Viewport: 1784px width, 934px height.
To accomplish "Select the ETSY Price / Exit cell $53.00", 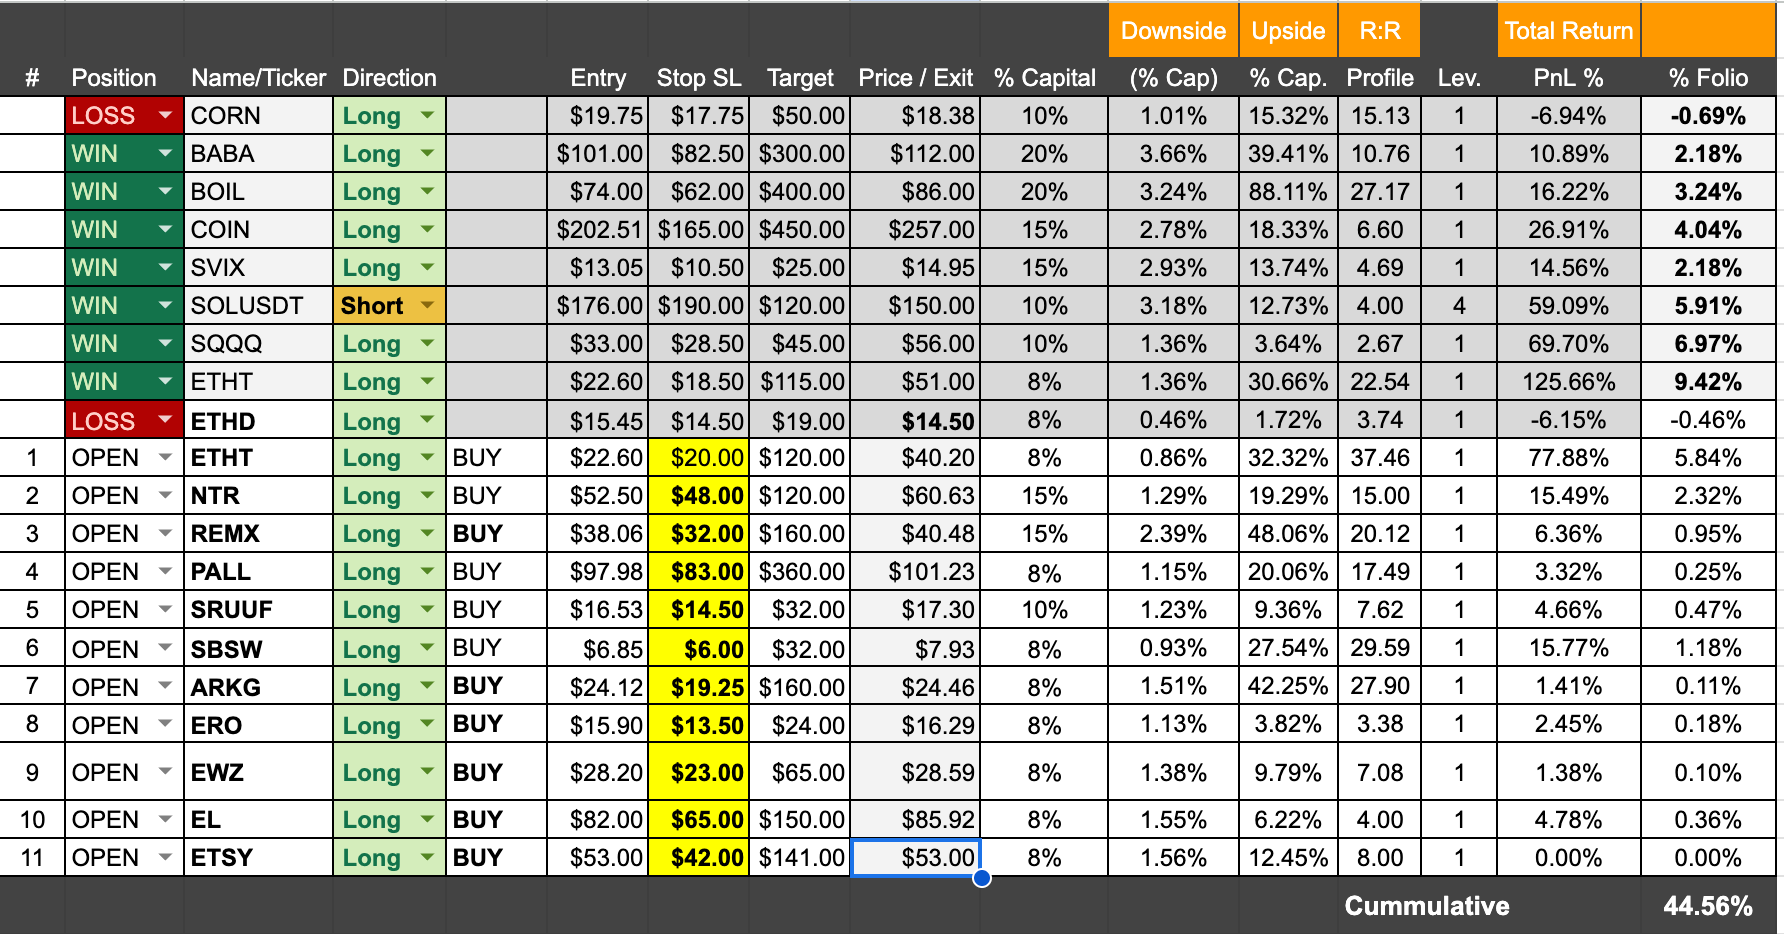I will point(915,858).
